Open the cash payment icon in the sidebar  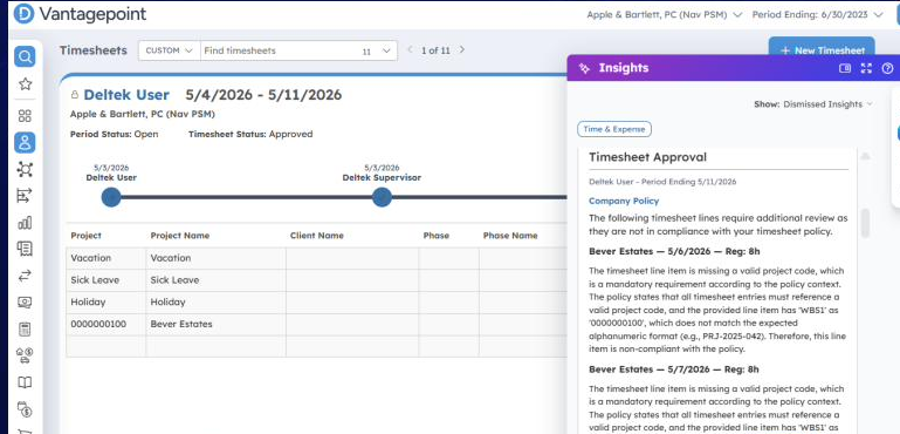(25, 302)
